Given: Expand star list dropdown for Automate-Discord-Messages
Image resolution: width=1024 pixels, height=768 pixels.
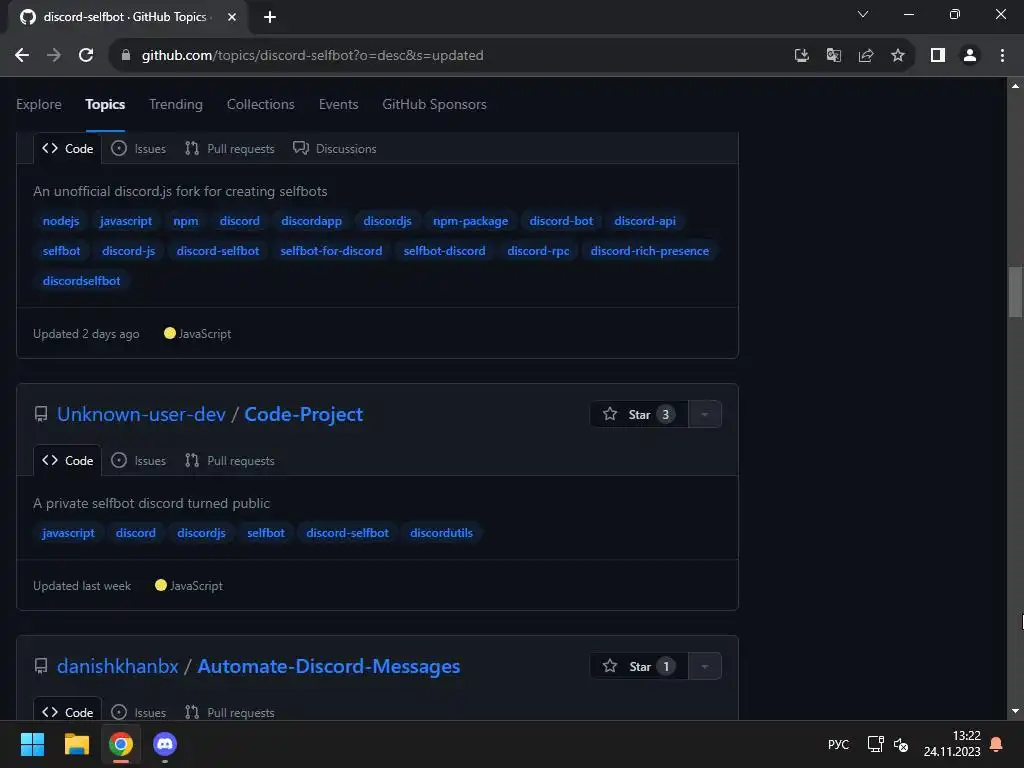Looking at the screenshot, I should [x=705, y=667].
